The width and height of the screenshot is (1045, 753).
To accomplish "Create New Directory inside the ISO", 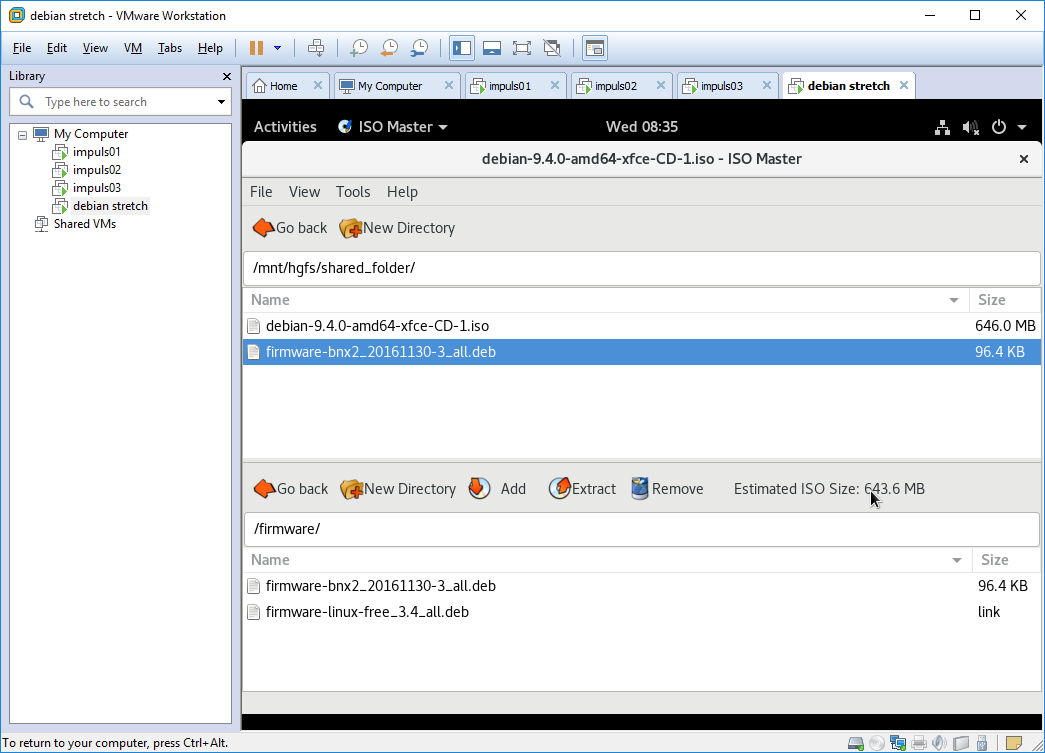I will click(x=398, y=489).
